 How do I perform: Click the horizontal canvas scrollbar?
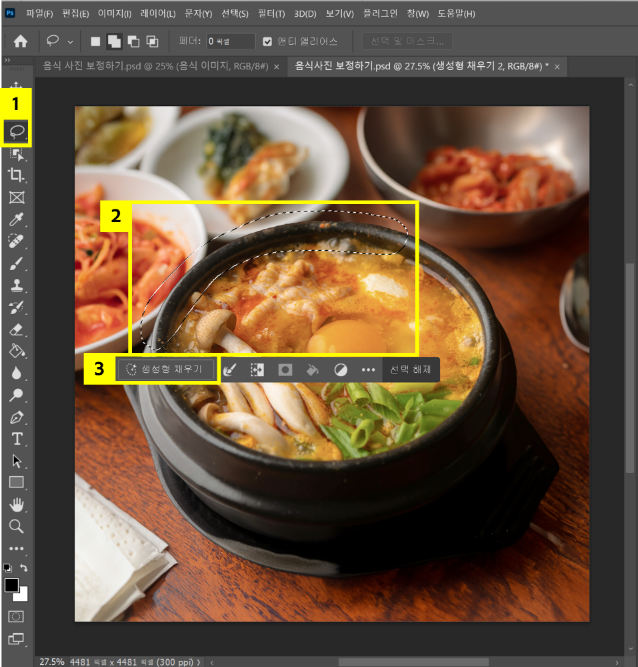(413, 662)
